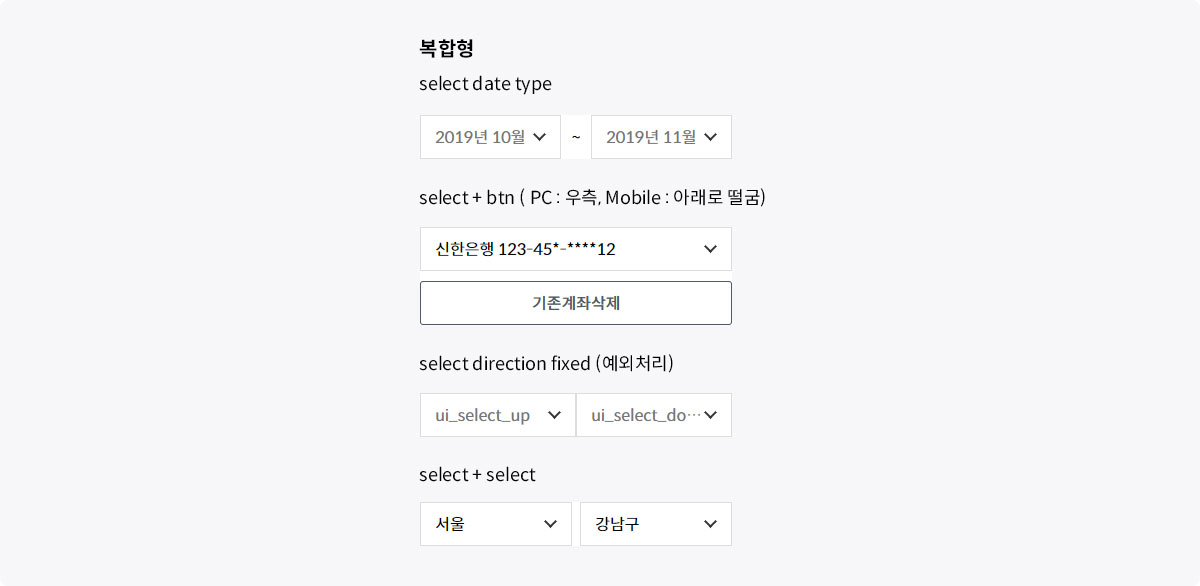1200x586 pixels.
Task: Click the chevron beside 2019년 11월
Action: click(x=711, y=137)
